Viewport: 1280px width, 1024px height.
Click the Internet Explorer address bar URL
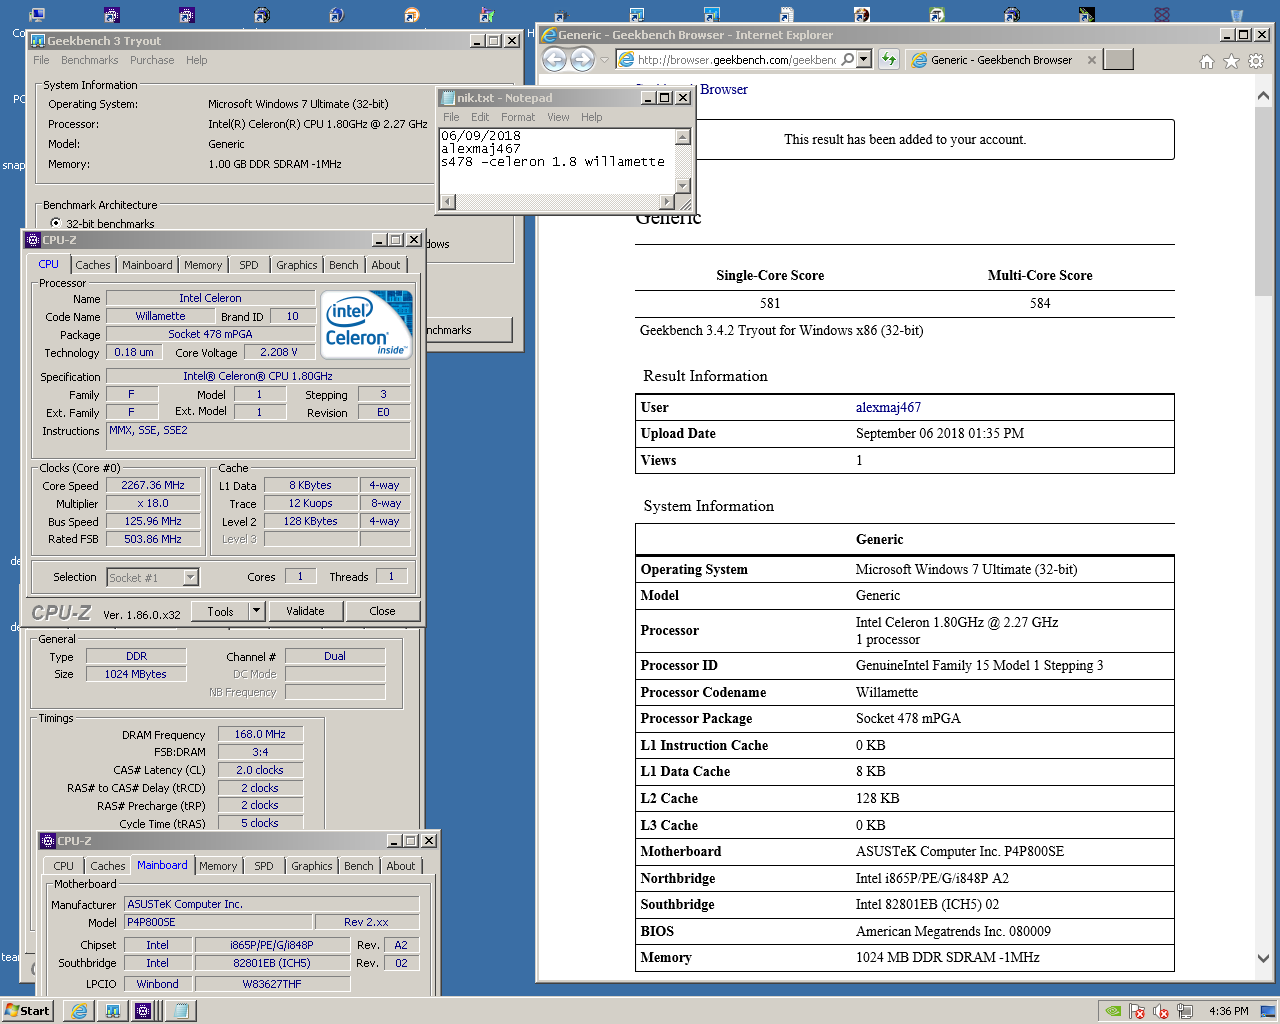click(737, 60)
